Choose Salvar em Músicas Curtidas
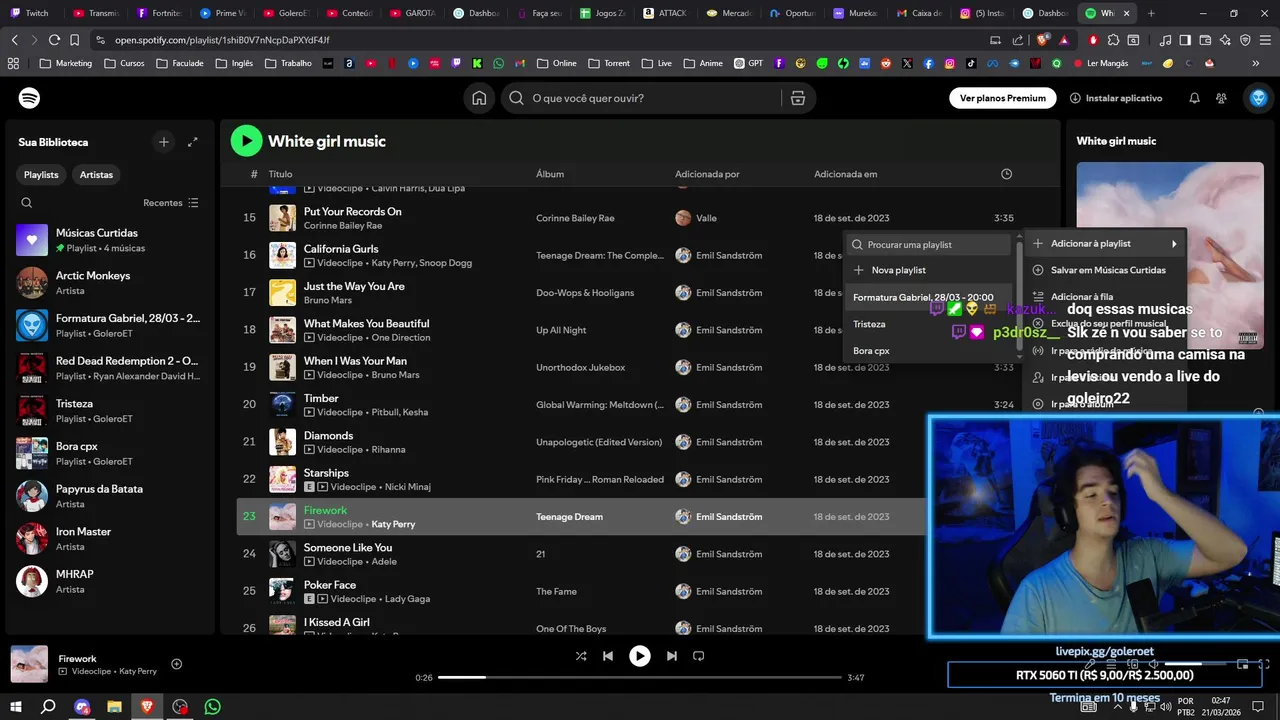Screen dimensions: 1280x720 pos(1105,270)
